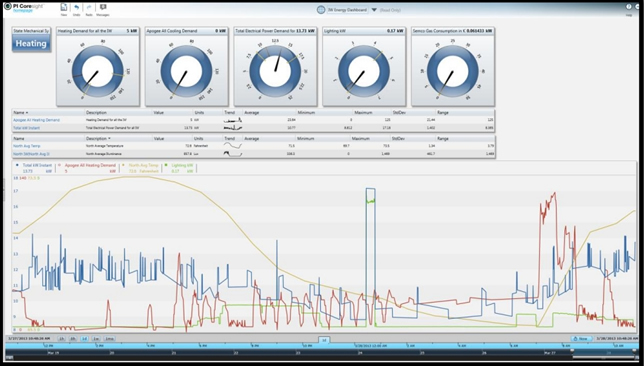
Task: Click the Help question mark icon
Action: point(628,7)
